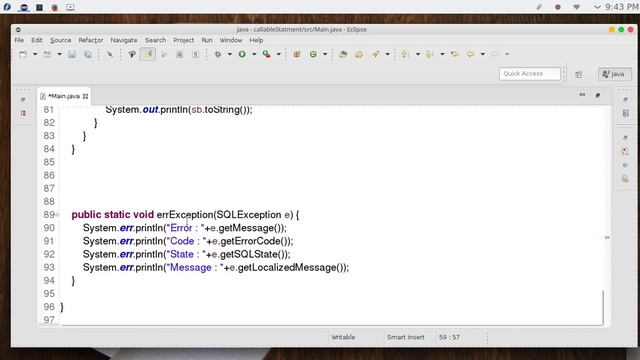Select the *Main.java editor tab
Image resolution: width=640 pixels, height=360 pixels.
(64, 96)
